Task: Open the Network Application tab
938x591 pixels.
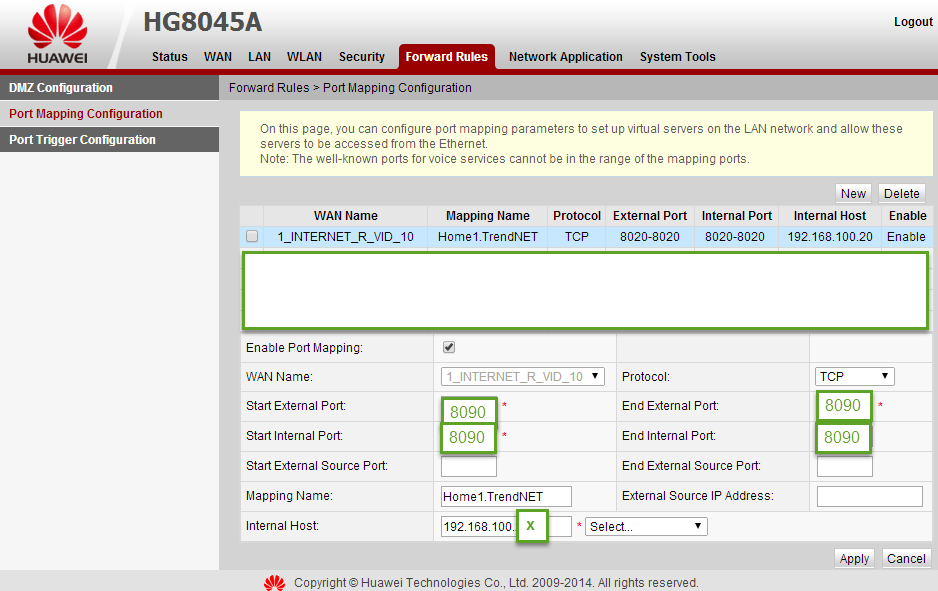Action: (x=565, y=57)
